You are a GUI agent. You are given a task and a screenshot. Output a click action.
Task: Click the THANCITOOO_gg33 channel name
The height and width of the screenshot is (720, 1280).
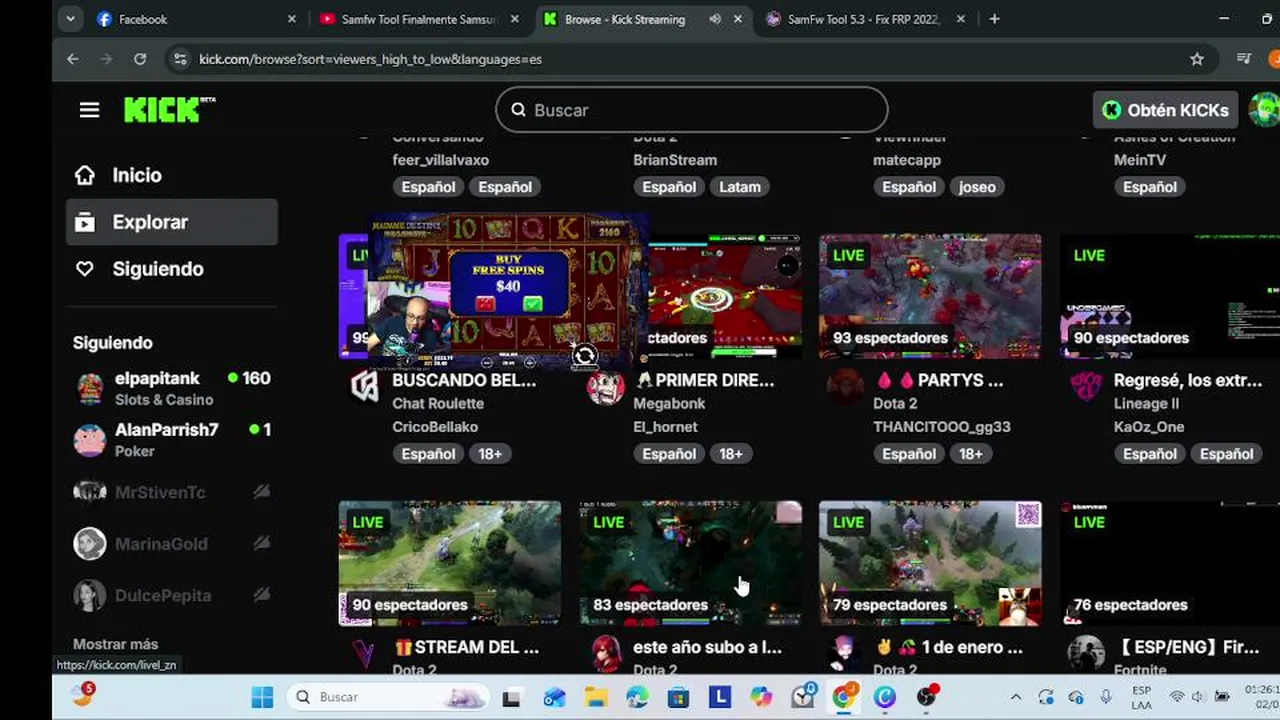tap(942, 427)
